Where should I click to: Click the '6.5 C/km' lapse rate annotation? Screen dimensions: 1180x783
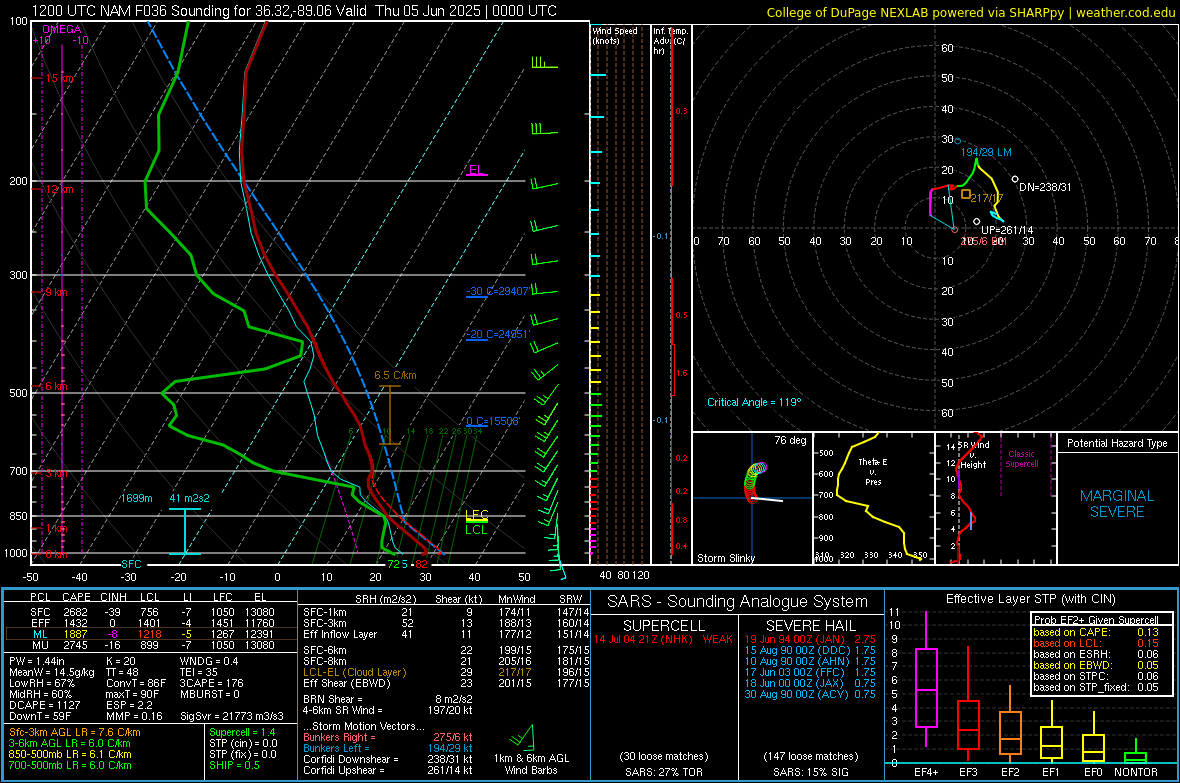[395, 375]
